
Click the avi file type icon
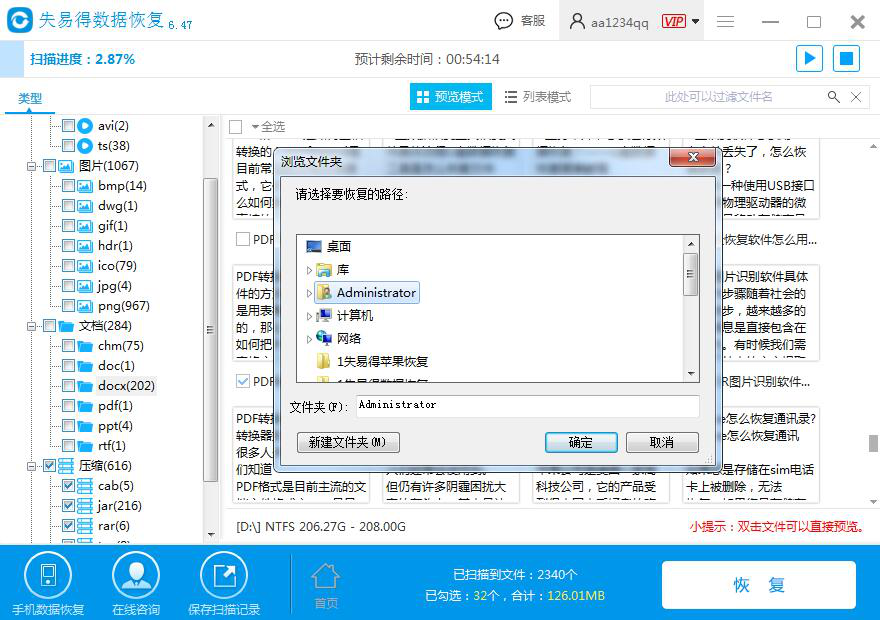tap(85, 126)
